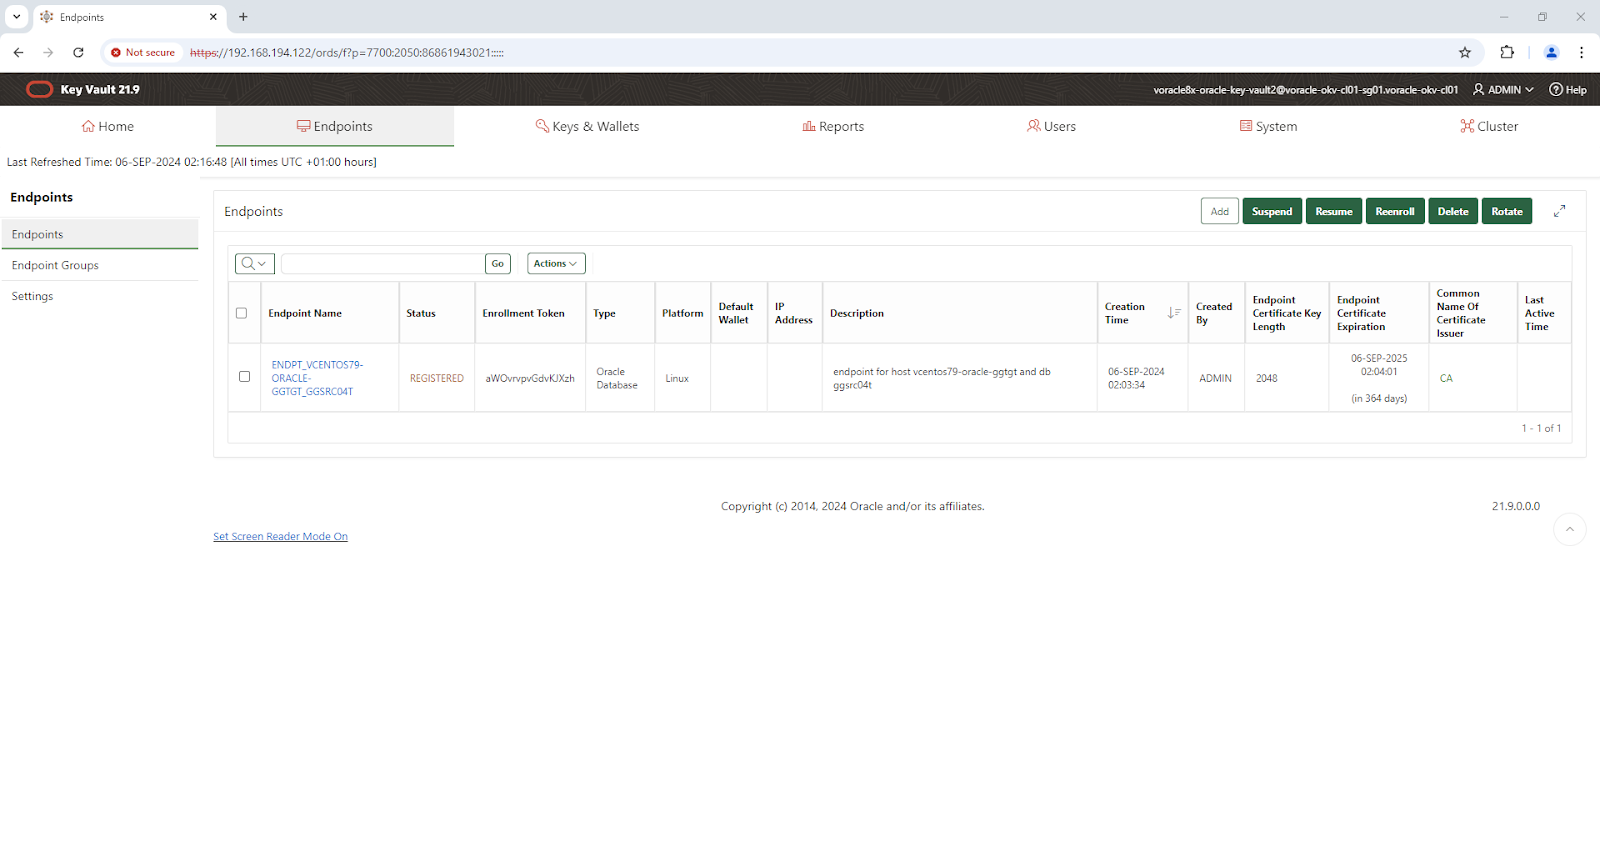
Task: Open the browser extensions puzzle icon
Action: click(1507, 52)
